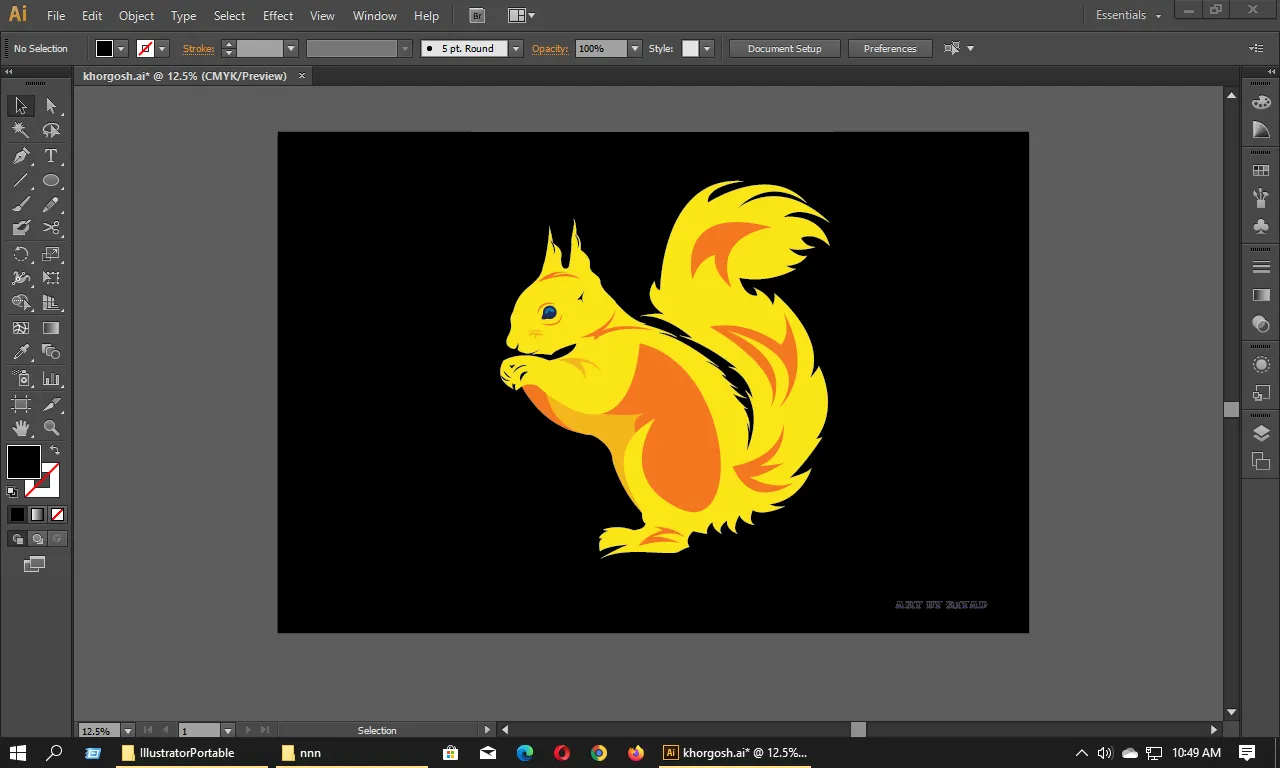Open artboard navigation dropdown
Viewport: 1280px width, 768px height.
[228, 731]
